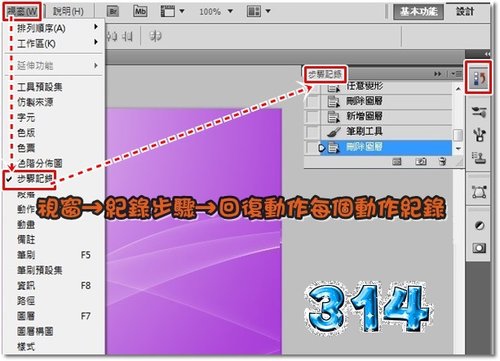This screenshot has height=361, width=500.
Task: Switch to the 設計 workspace
Action: point(465,12)
